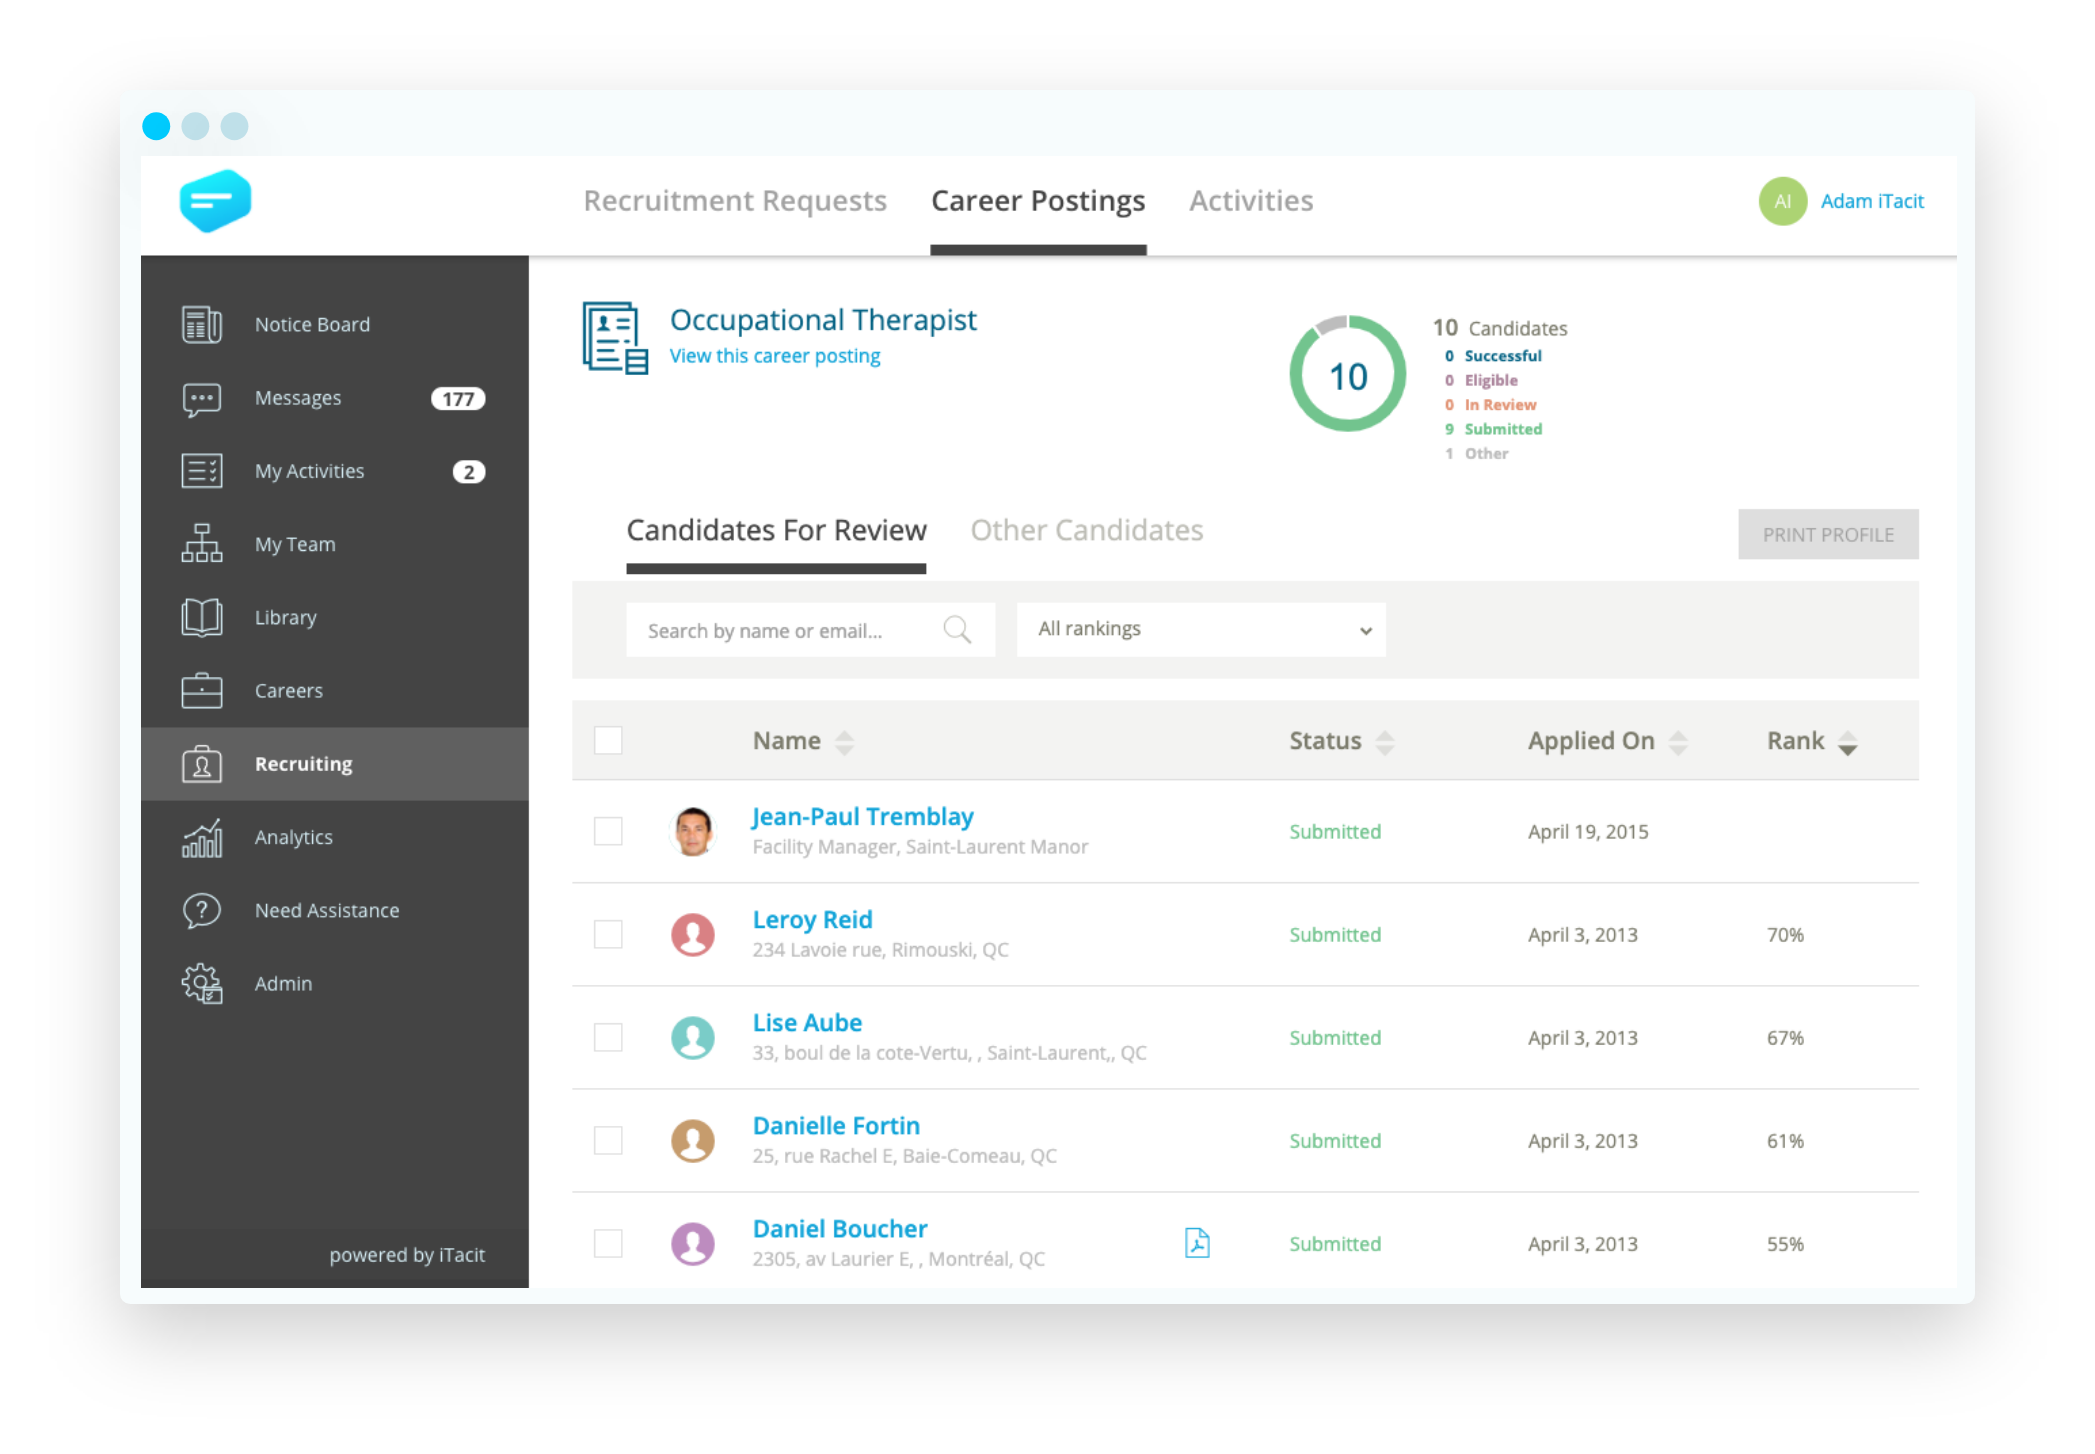Click the Notice Board newspaper icon
The image size is (2095, 1454).
tap(201, 325)
